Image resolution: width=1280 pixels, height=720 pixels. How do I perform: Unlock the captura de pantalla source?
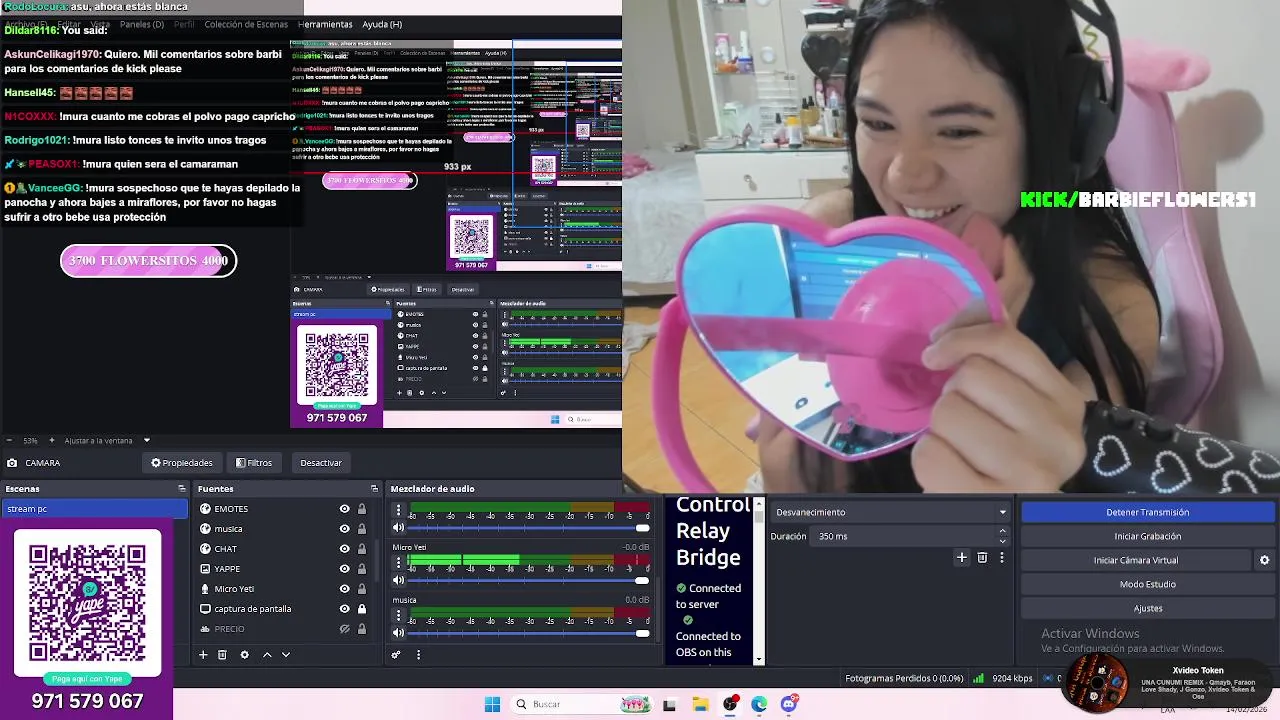pos(362,609)
